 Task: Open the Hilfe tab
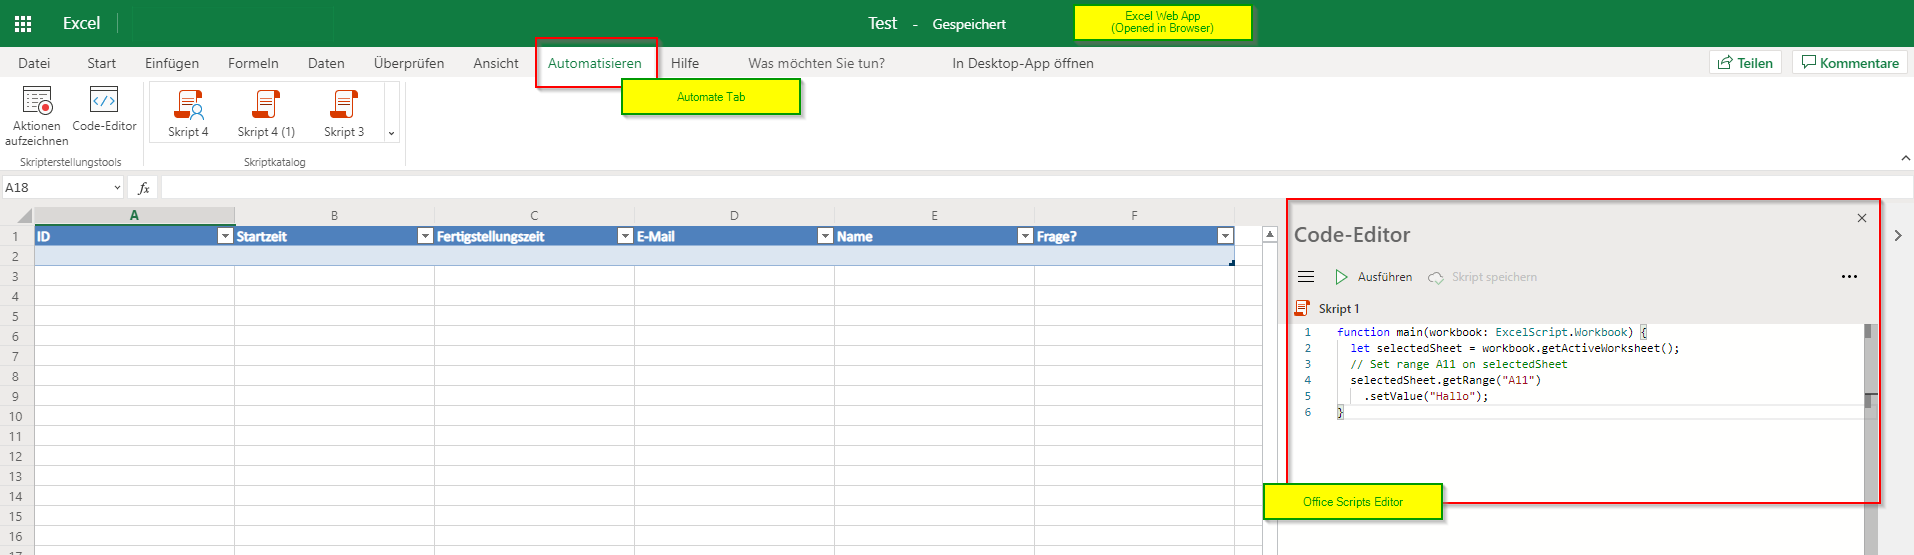pos(685,63)
